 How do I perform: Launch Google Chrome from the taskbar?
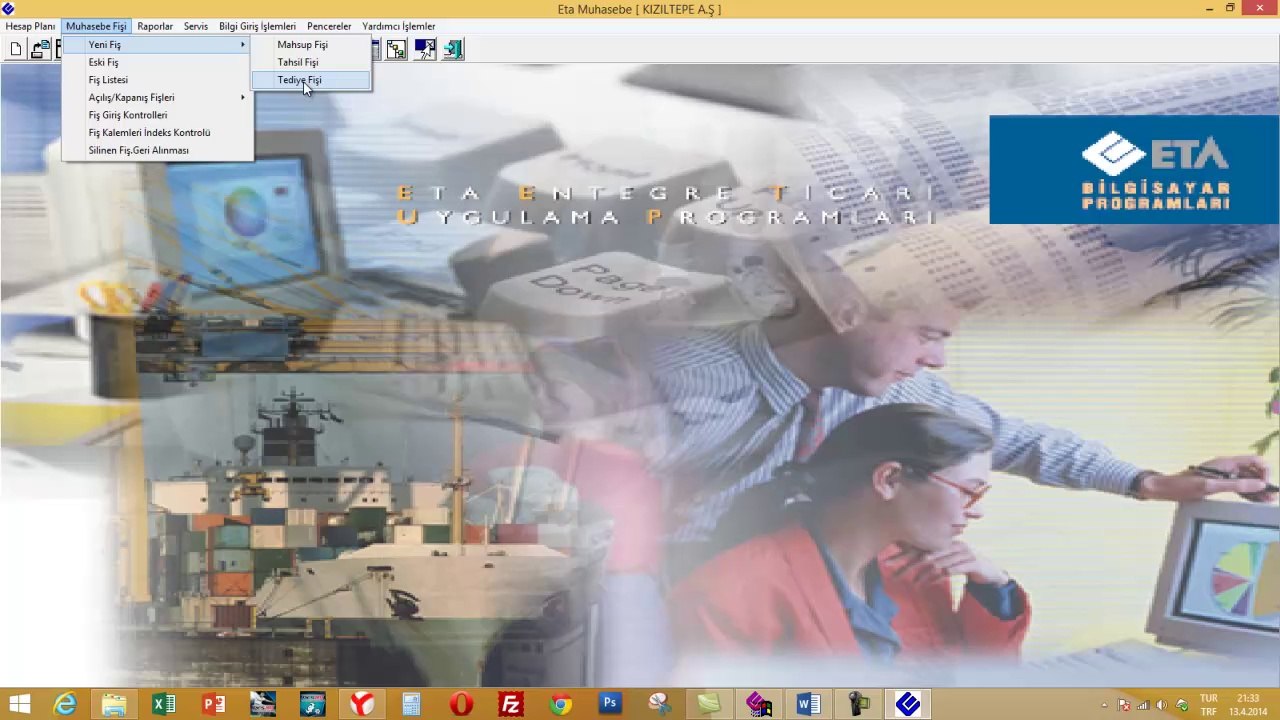click(560, 705)
